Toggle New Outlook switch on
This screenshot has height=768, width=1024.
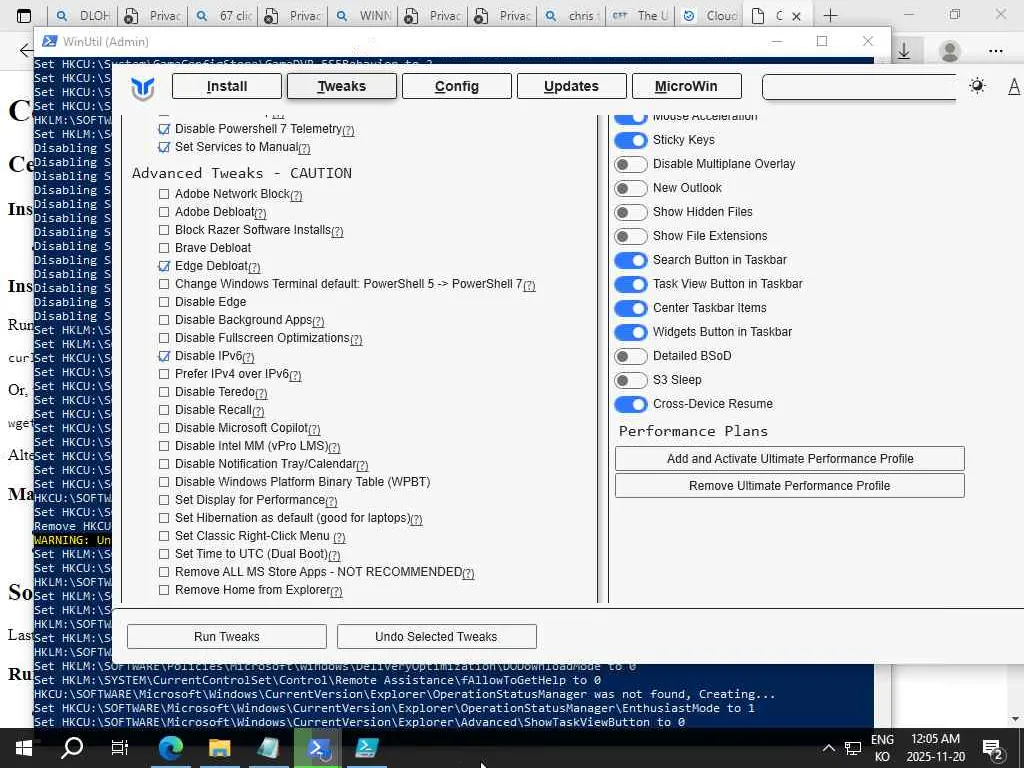[631, 188]
